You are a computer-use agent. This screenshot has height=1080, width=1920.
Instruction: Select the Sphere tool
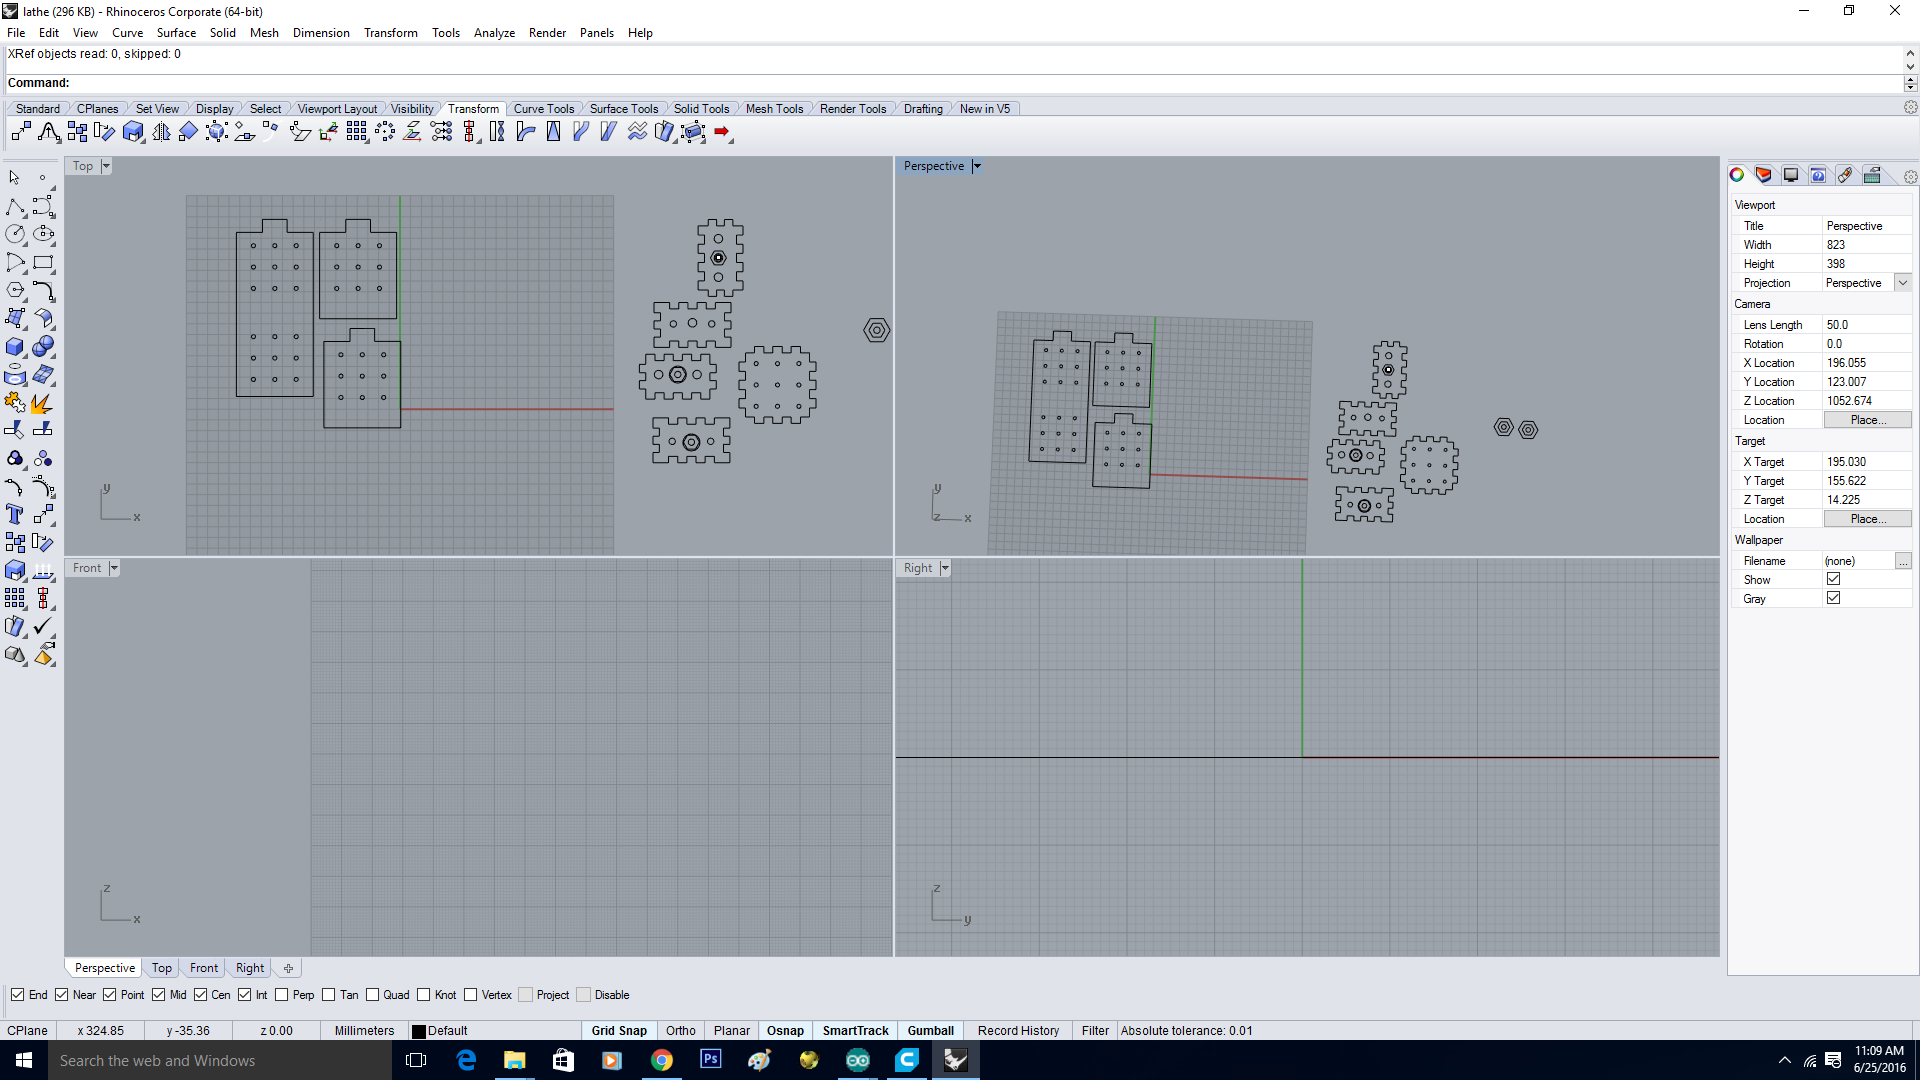43,347
